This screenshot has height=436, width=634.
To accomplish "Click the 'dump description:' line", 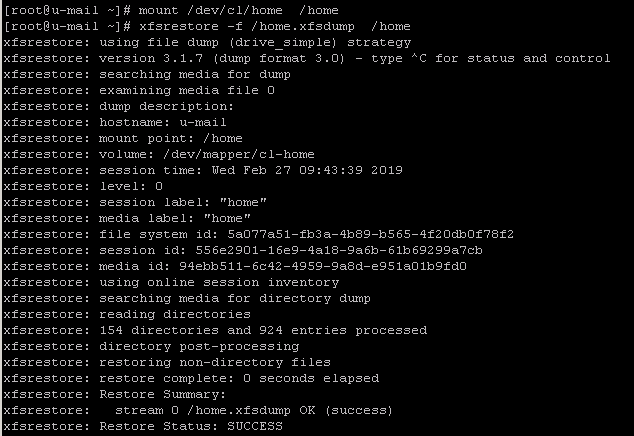I will 118,106.
